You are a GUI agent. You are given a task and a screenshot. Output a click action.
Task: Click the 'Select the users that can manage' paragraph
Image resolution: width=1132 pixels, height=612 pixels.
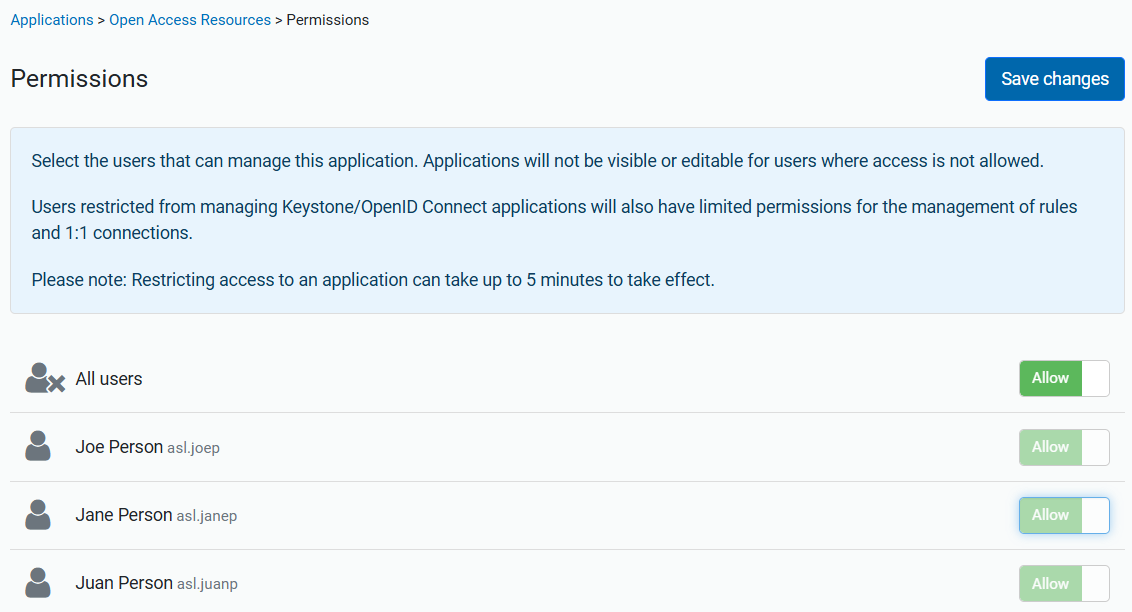538,161
